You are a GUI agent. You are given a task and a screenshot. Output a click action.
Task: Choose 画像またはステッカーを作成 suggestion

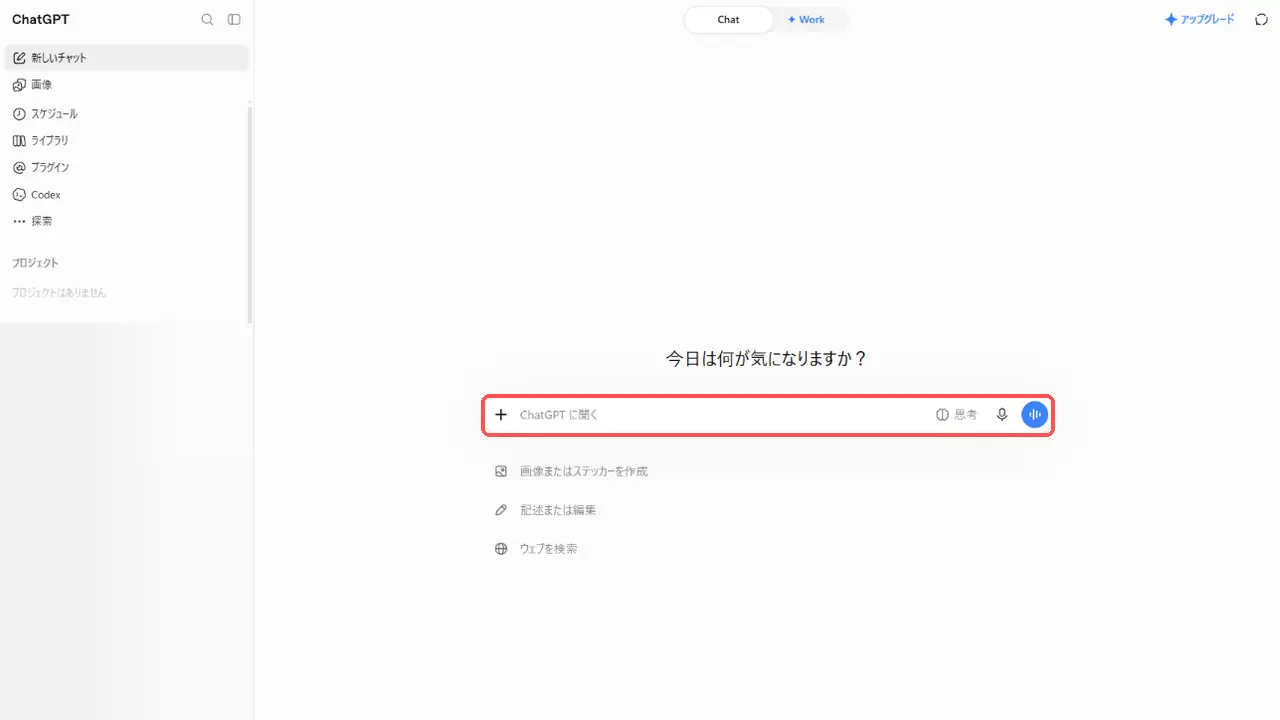point(571,471)
